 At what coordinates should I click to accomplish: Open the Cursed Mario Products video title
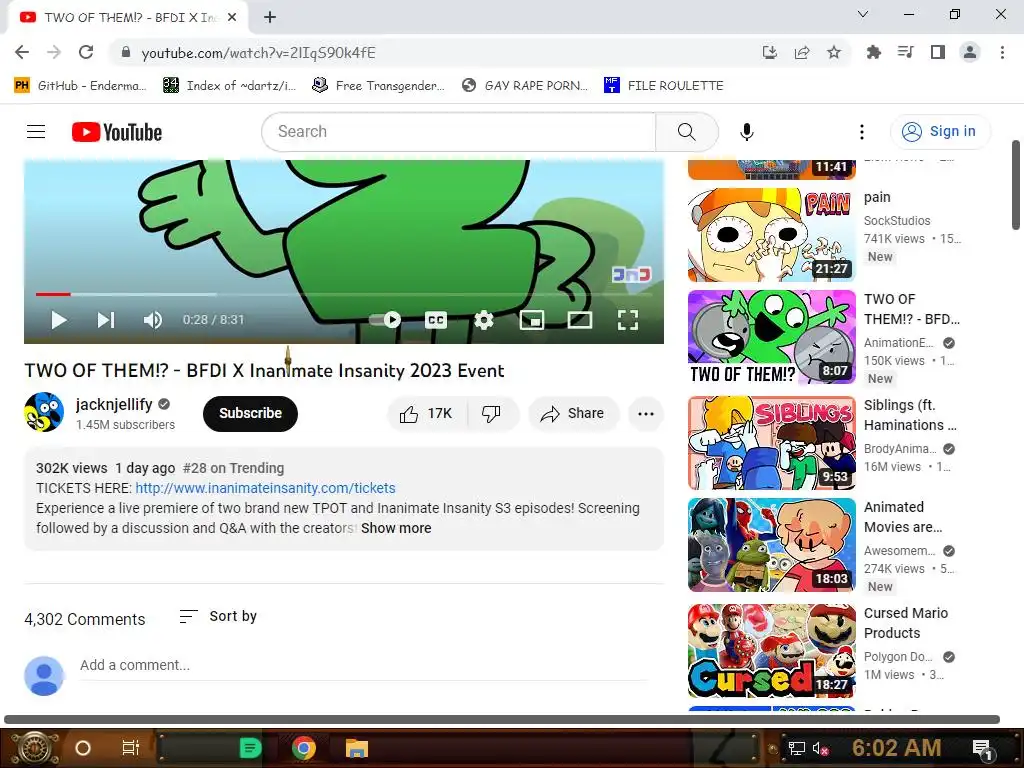(906, 623)
